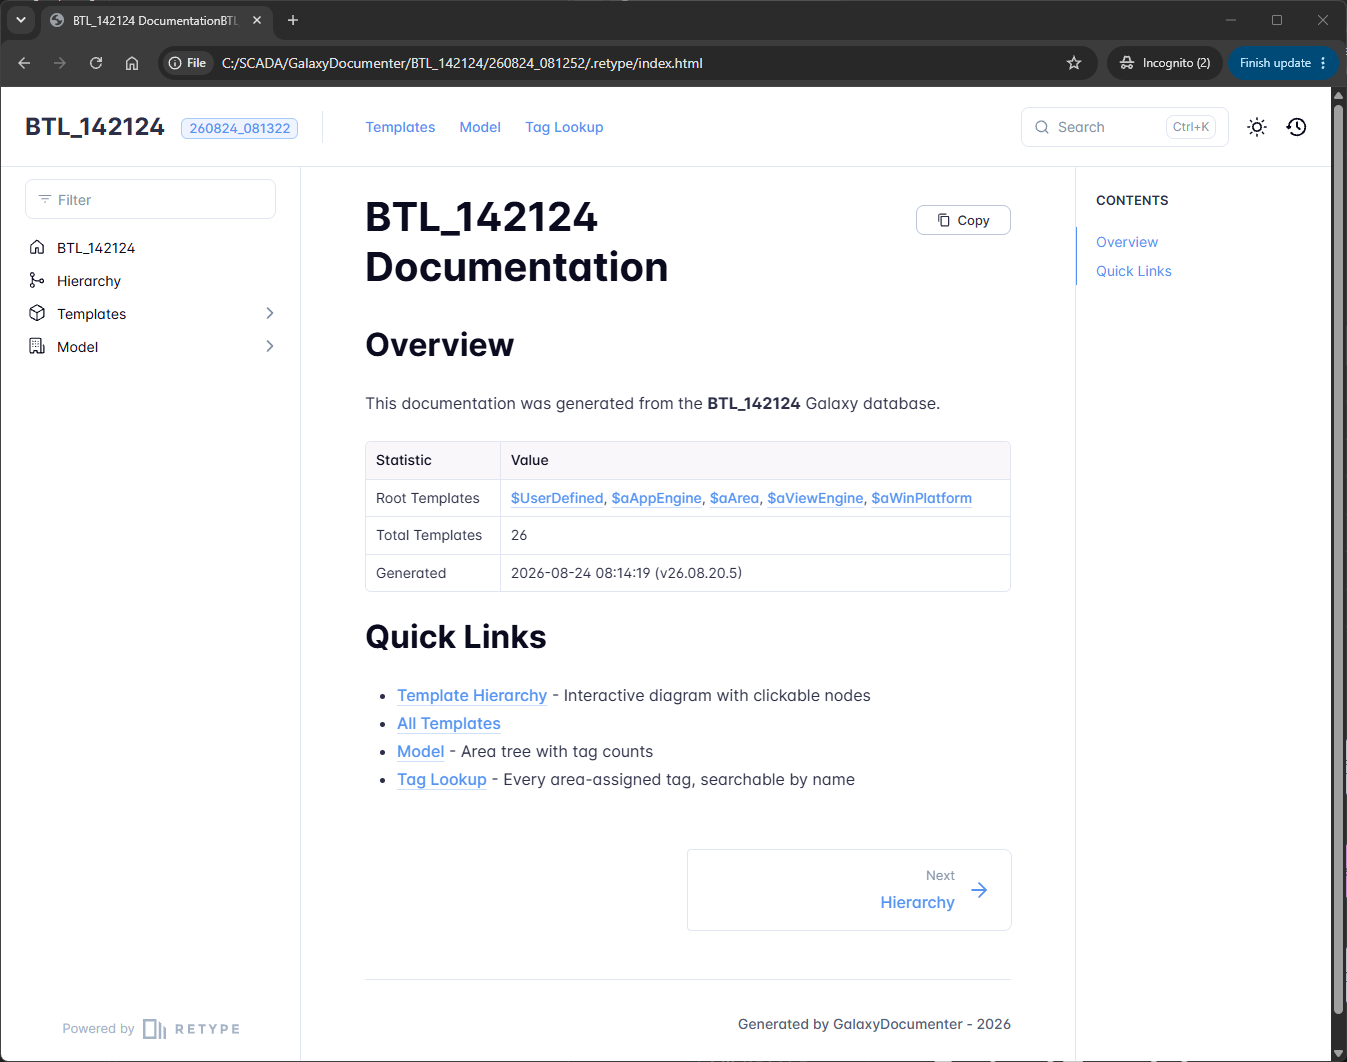Go back using browser back arrow

coord(24,63)
